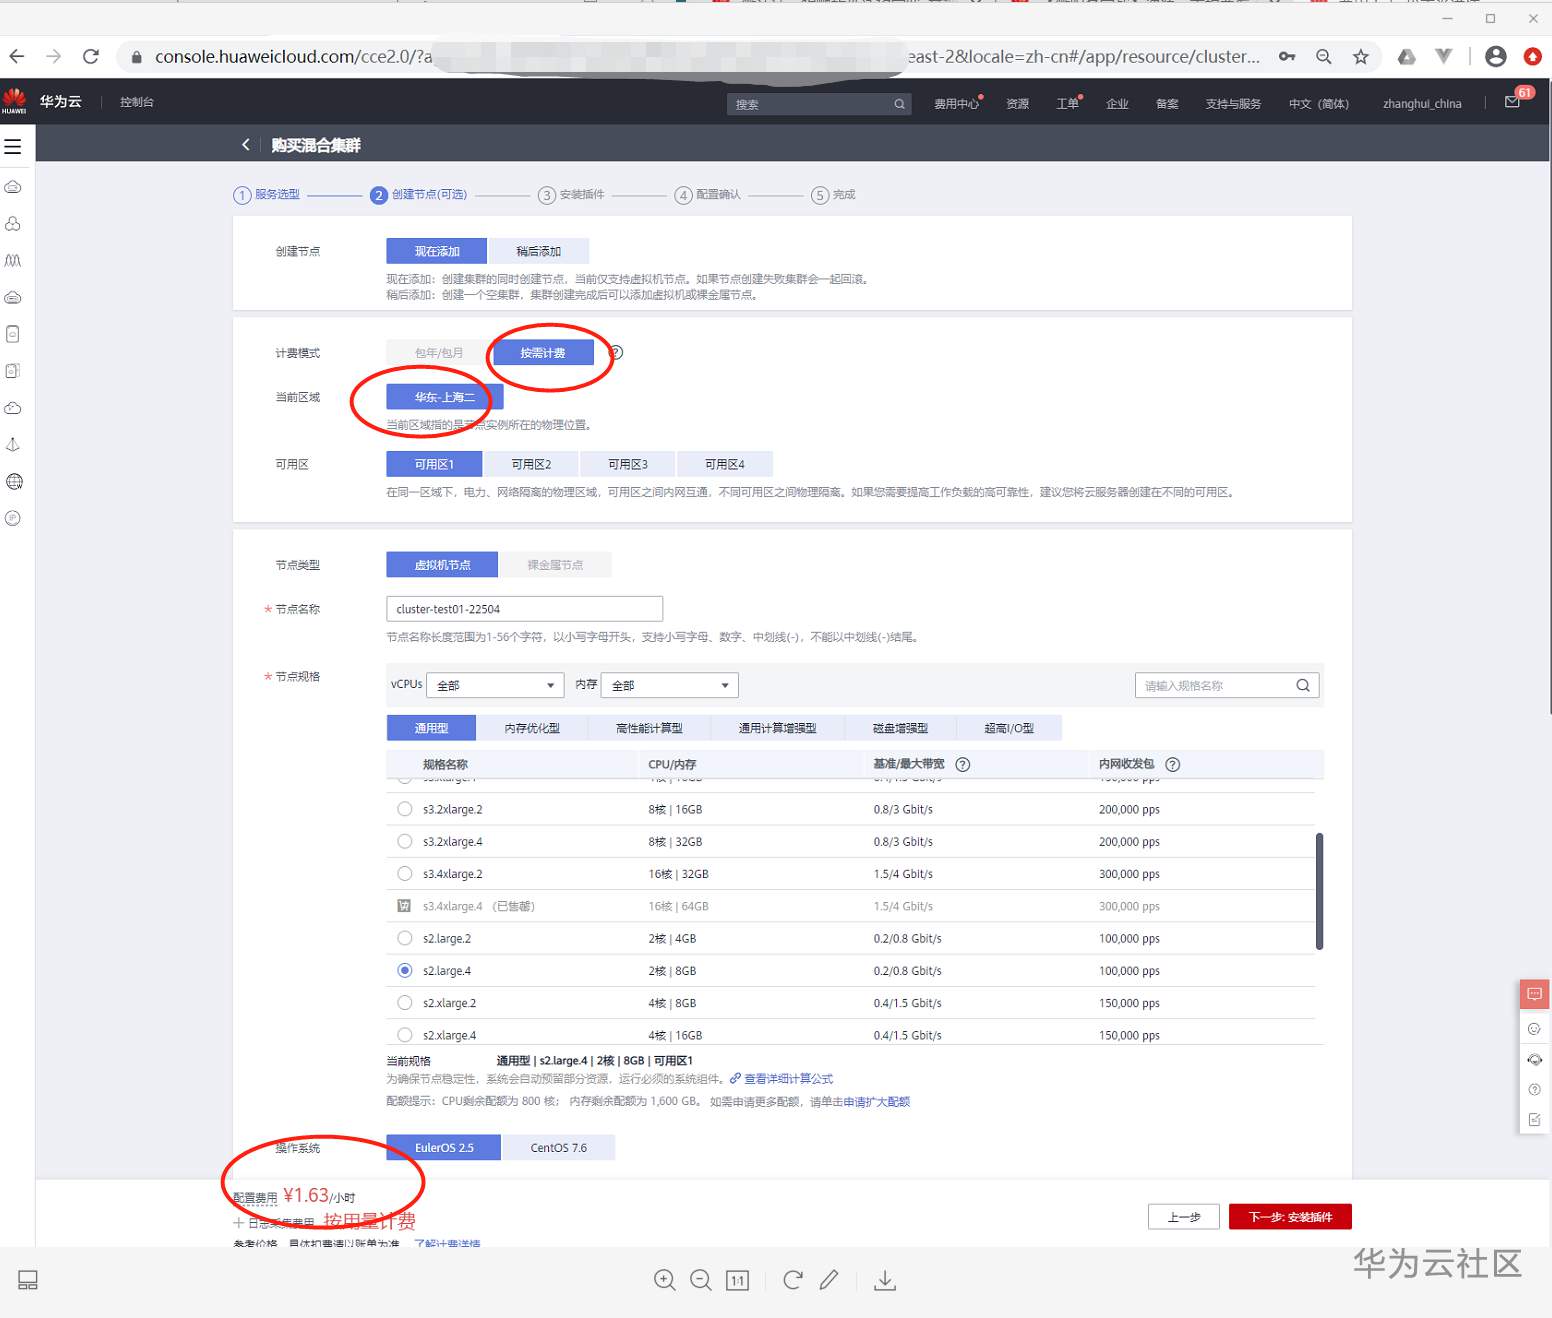Select the s2.large.2 radio button
This screenshot has height=1318, width=1552.
tap(405, 938)
